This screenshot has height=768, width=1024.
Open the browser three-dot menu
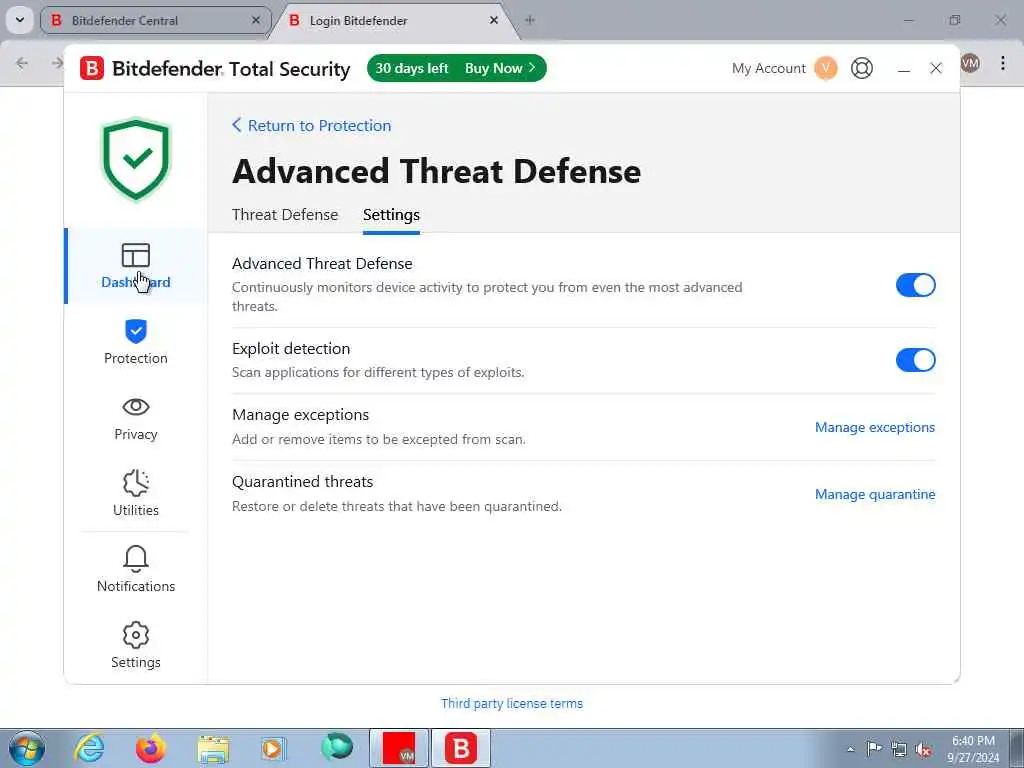tap(1002, 63)
